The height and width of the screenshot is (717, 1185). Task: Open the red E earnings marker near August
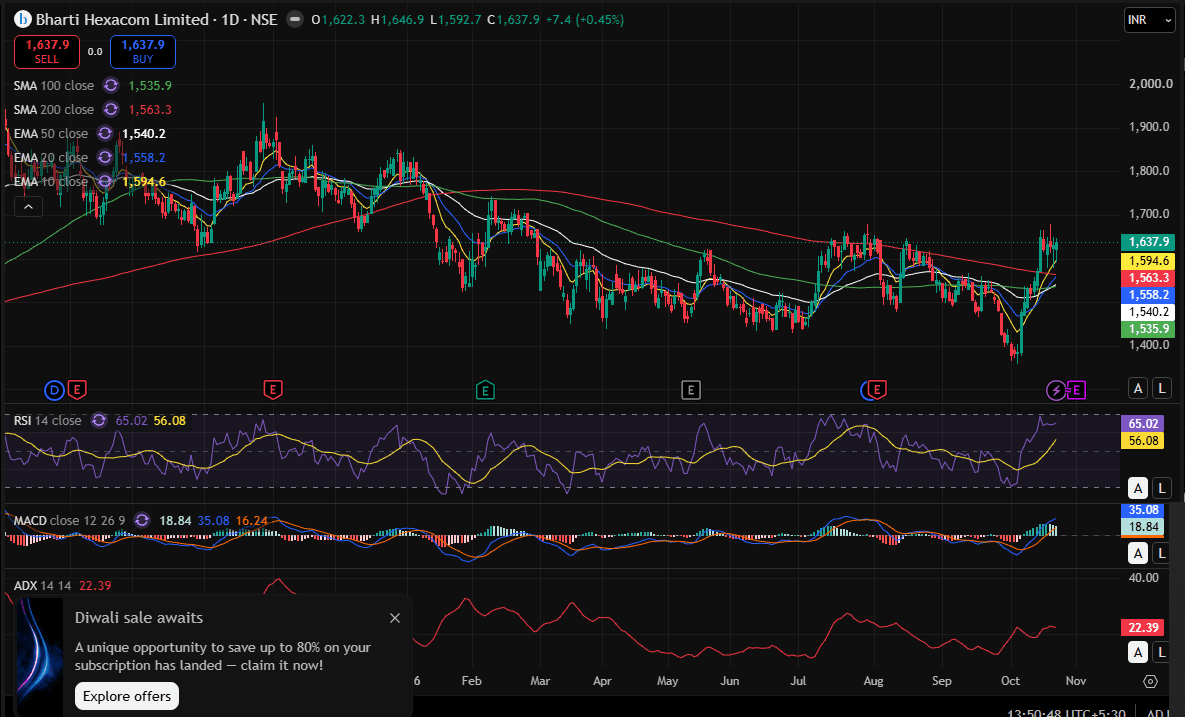(876, 390)
